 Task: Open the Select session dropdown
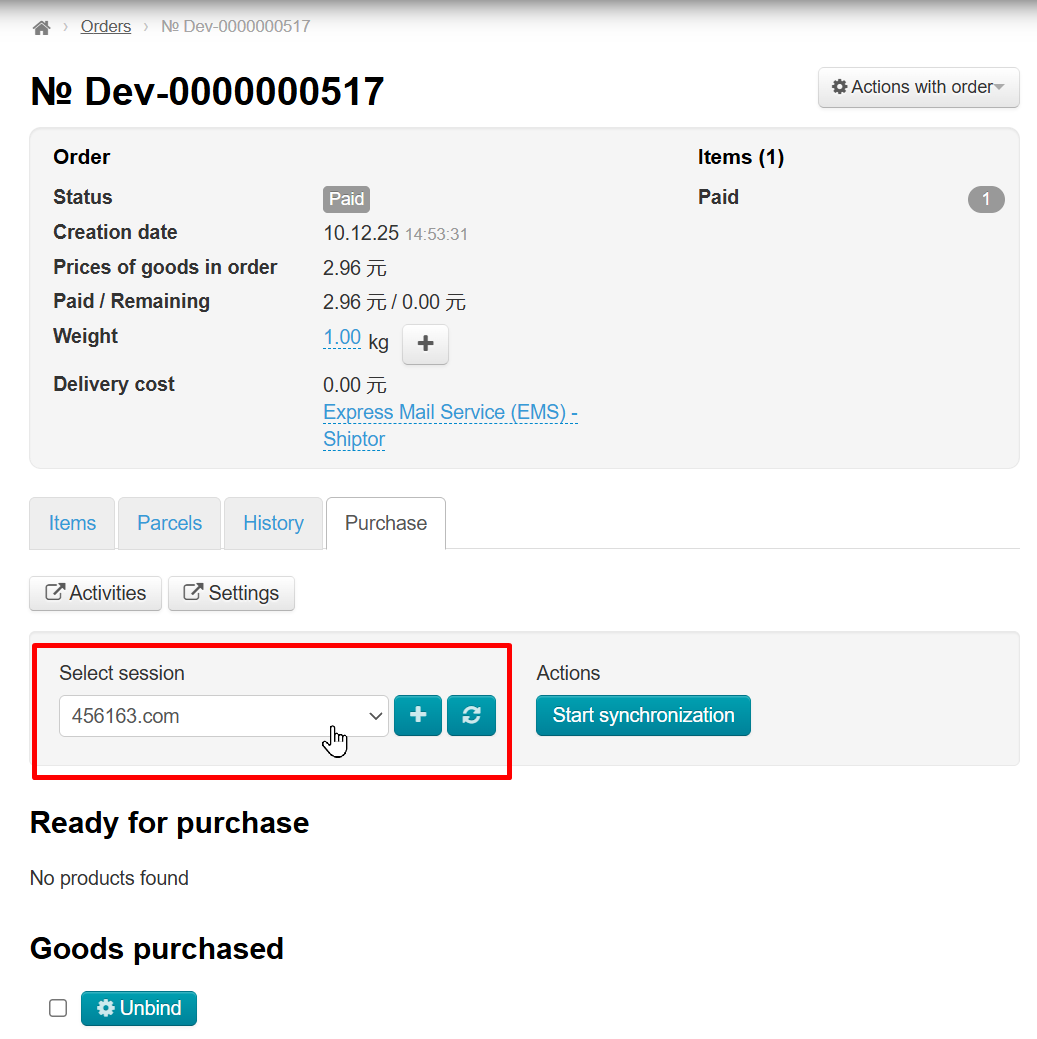tap(223, 716)
